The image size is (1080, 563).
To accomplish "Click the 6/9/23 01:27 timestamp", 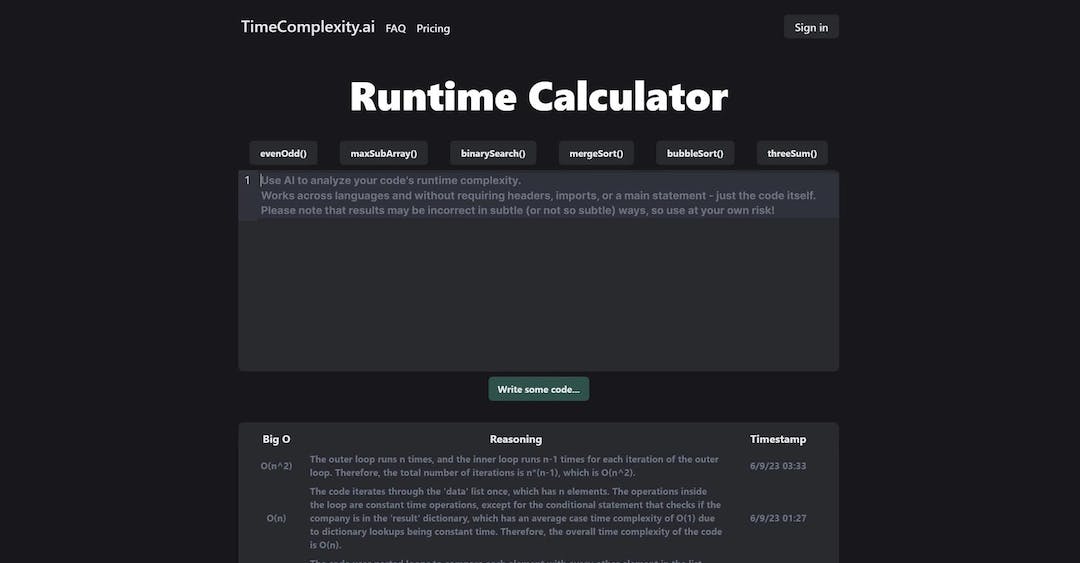I will tap(778, 518).
